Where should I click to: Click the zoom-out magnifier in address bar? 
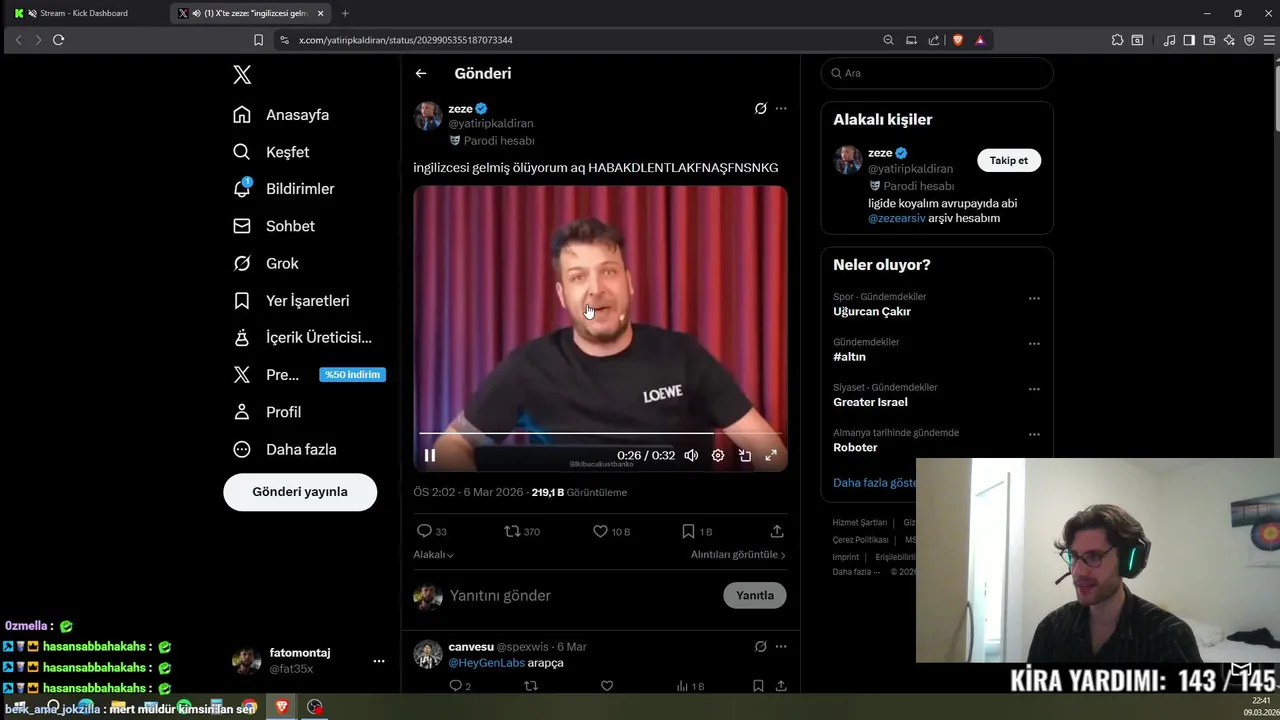tap(888, 40)
